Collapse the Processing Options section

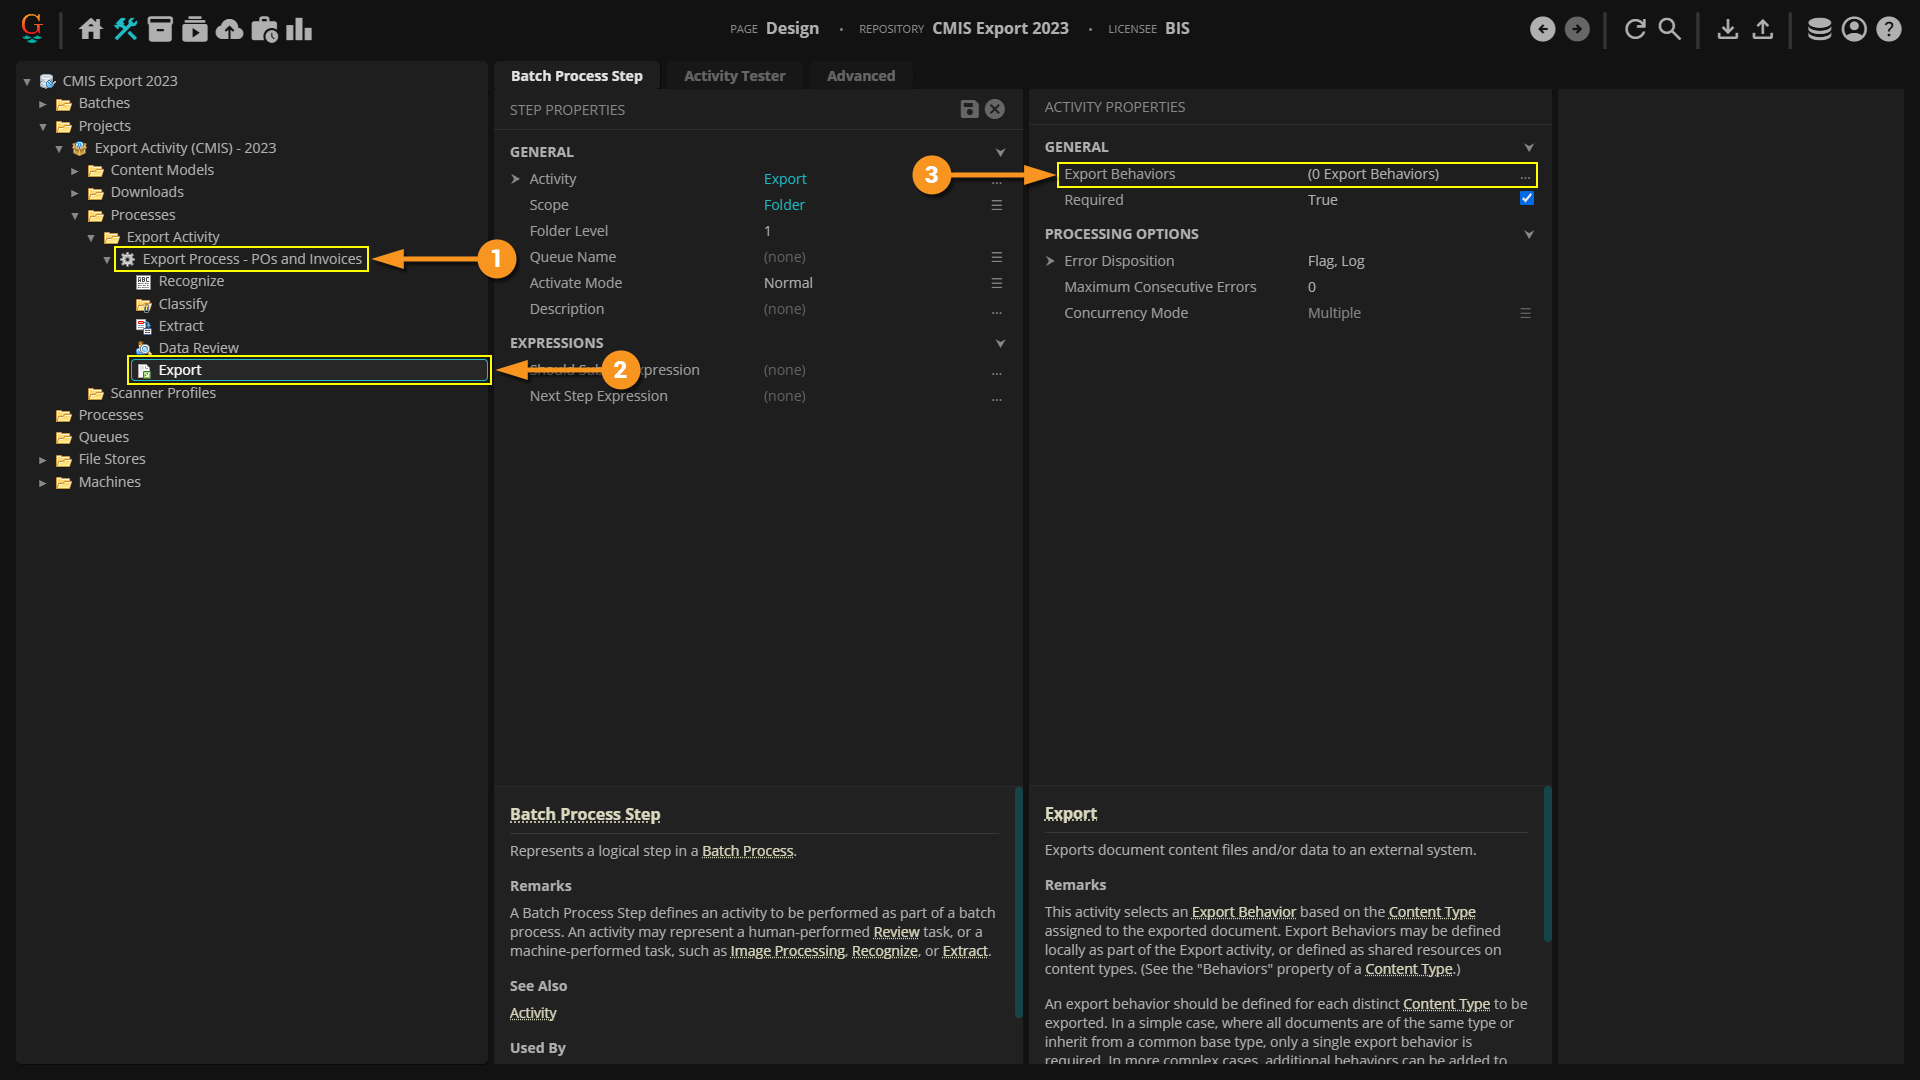(x=1528, y=235)
